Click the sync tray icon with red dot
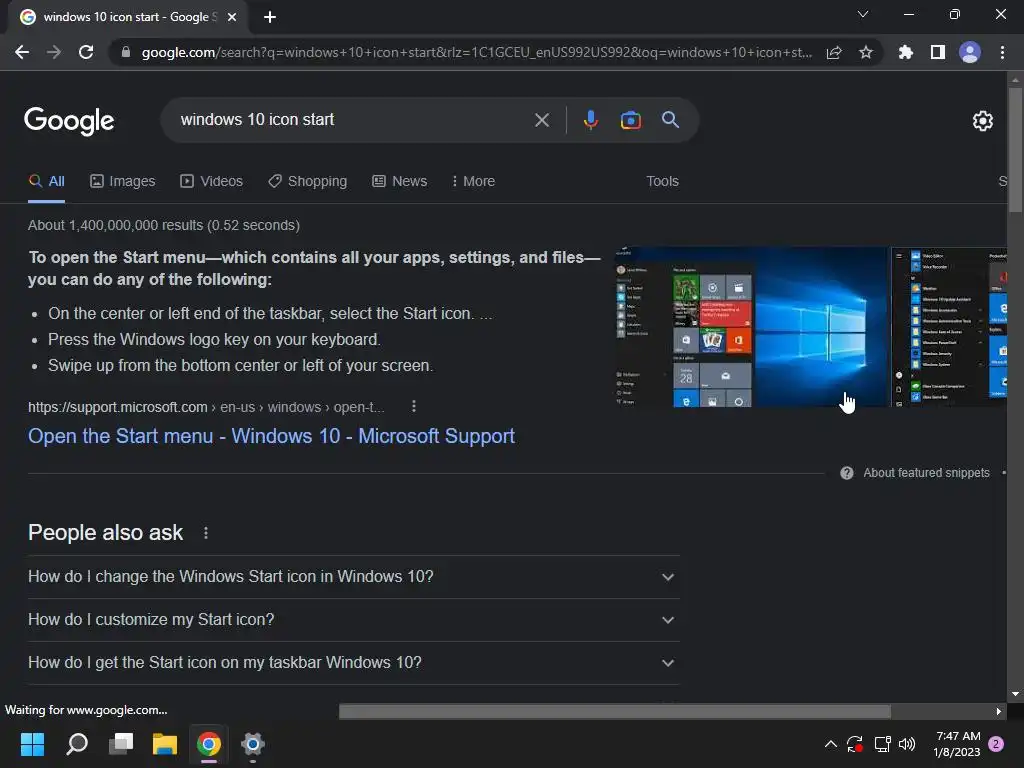 coord(855,744)
